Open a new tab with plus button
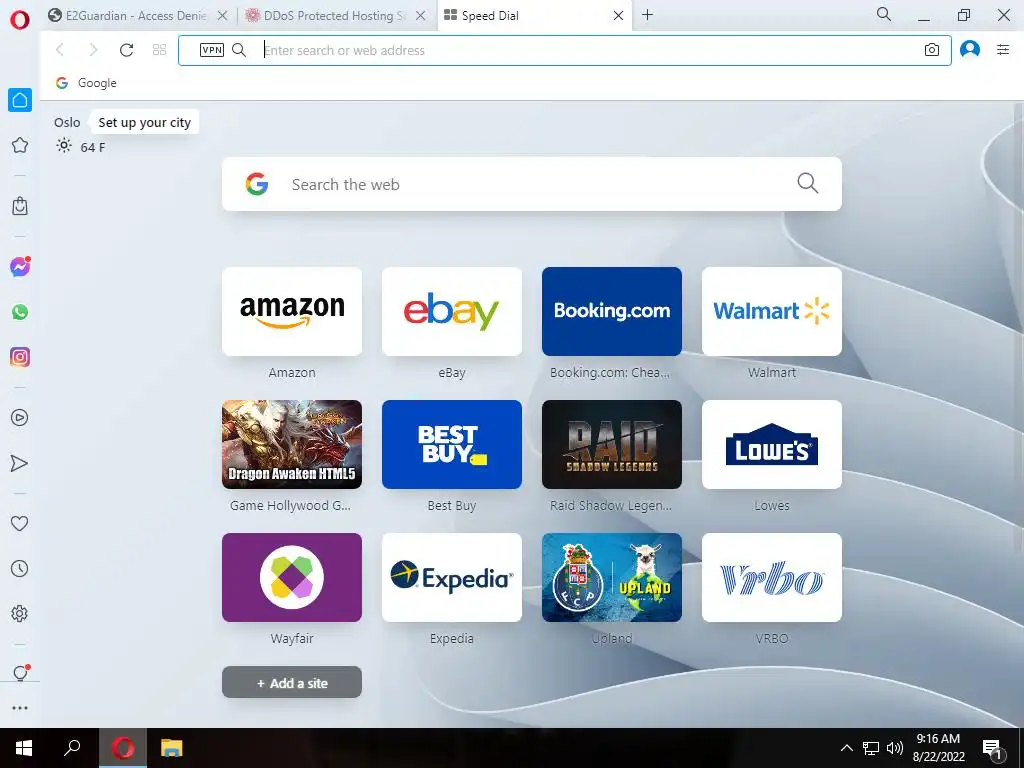This screenshot has height=768, width=1024. pos(647,15)
